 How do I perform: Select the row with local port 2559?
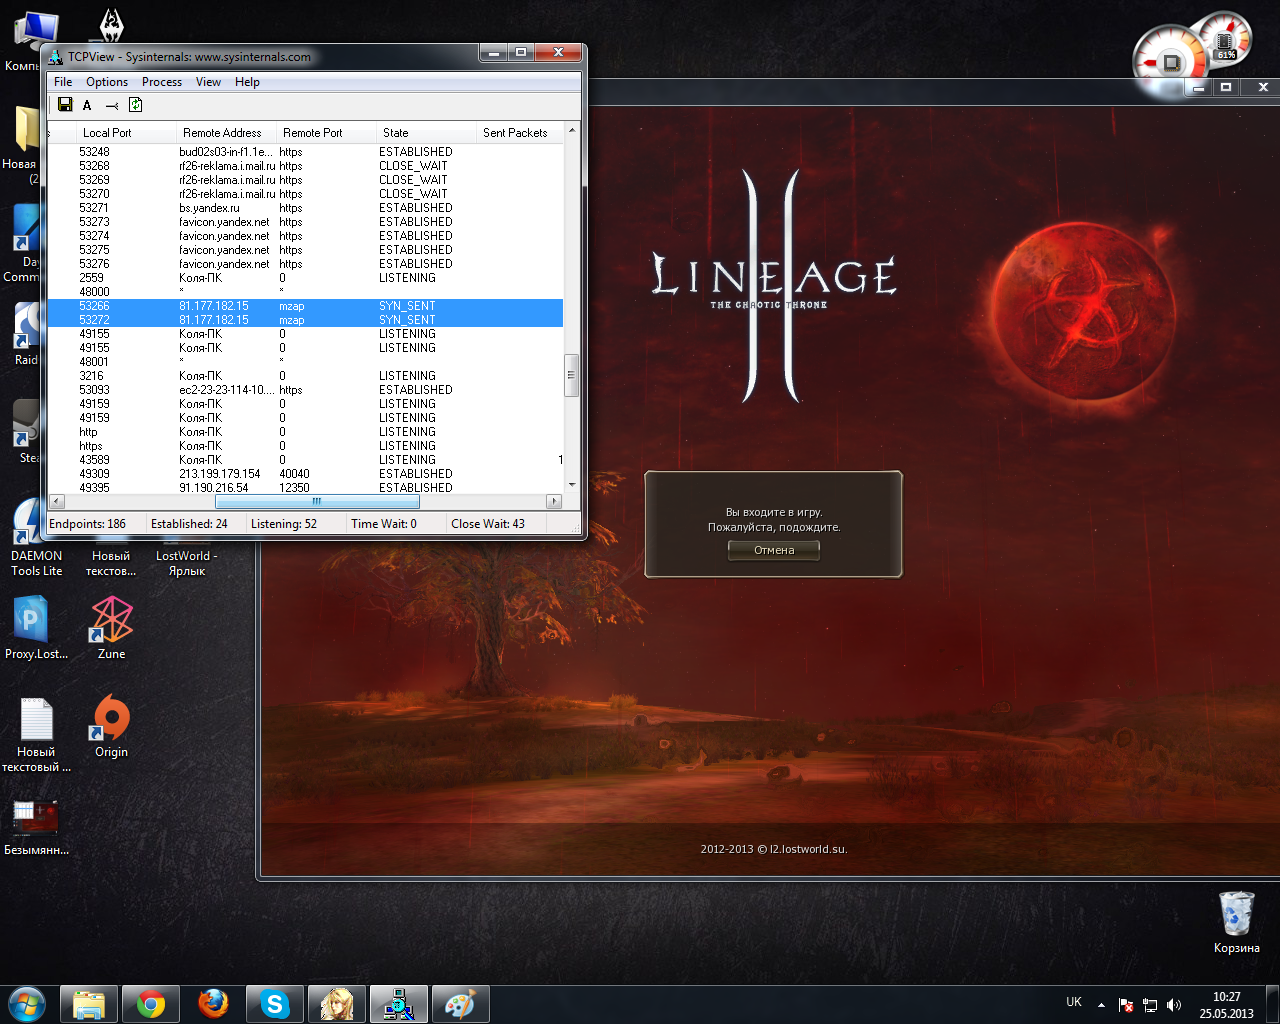(305, 278)
